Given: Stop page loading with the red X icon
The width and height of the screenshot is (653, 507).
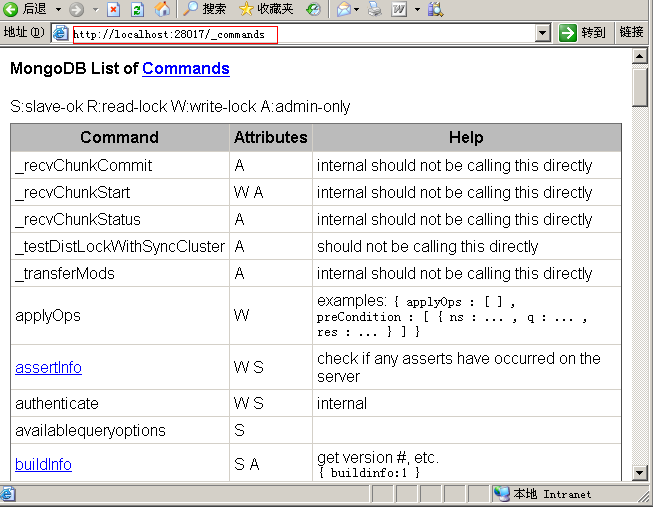Looking at the screenshot, I should coord(113,9).
